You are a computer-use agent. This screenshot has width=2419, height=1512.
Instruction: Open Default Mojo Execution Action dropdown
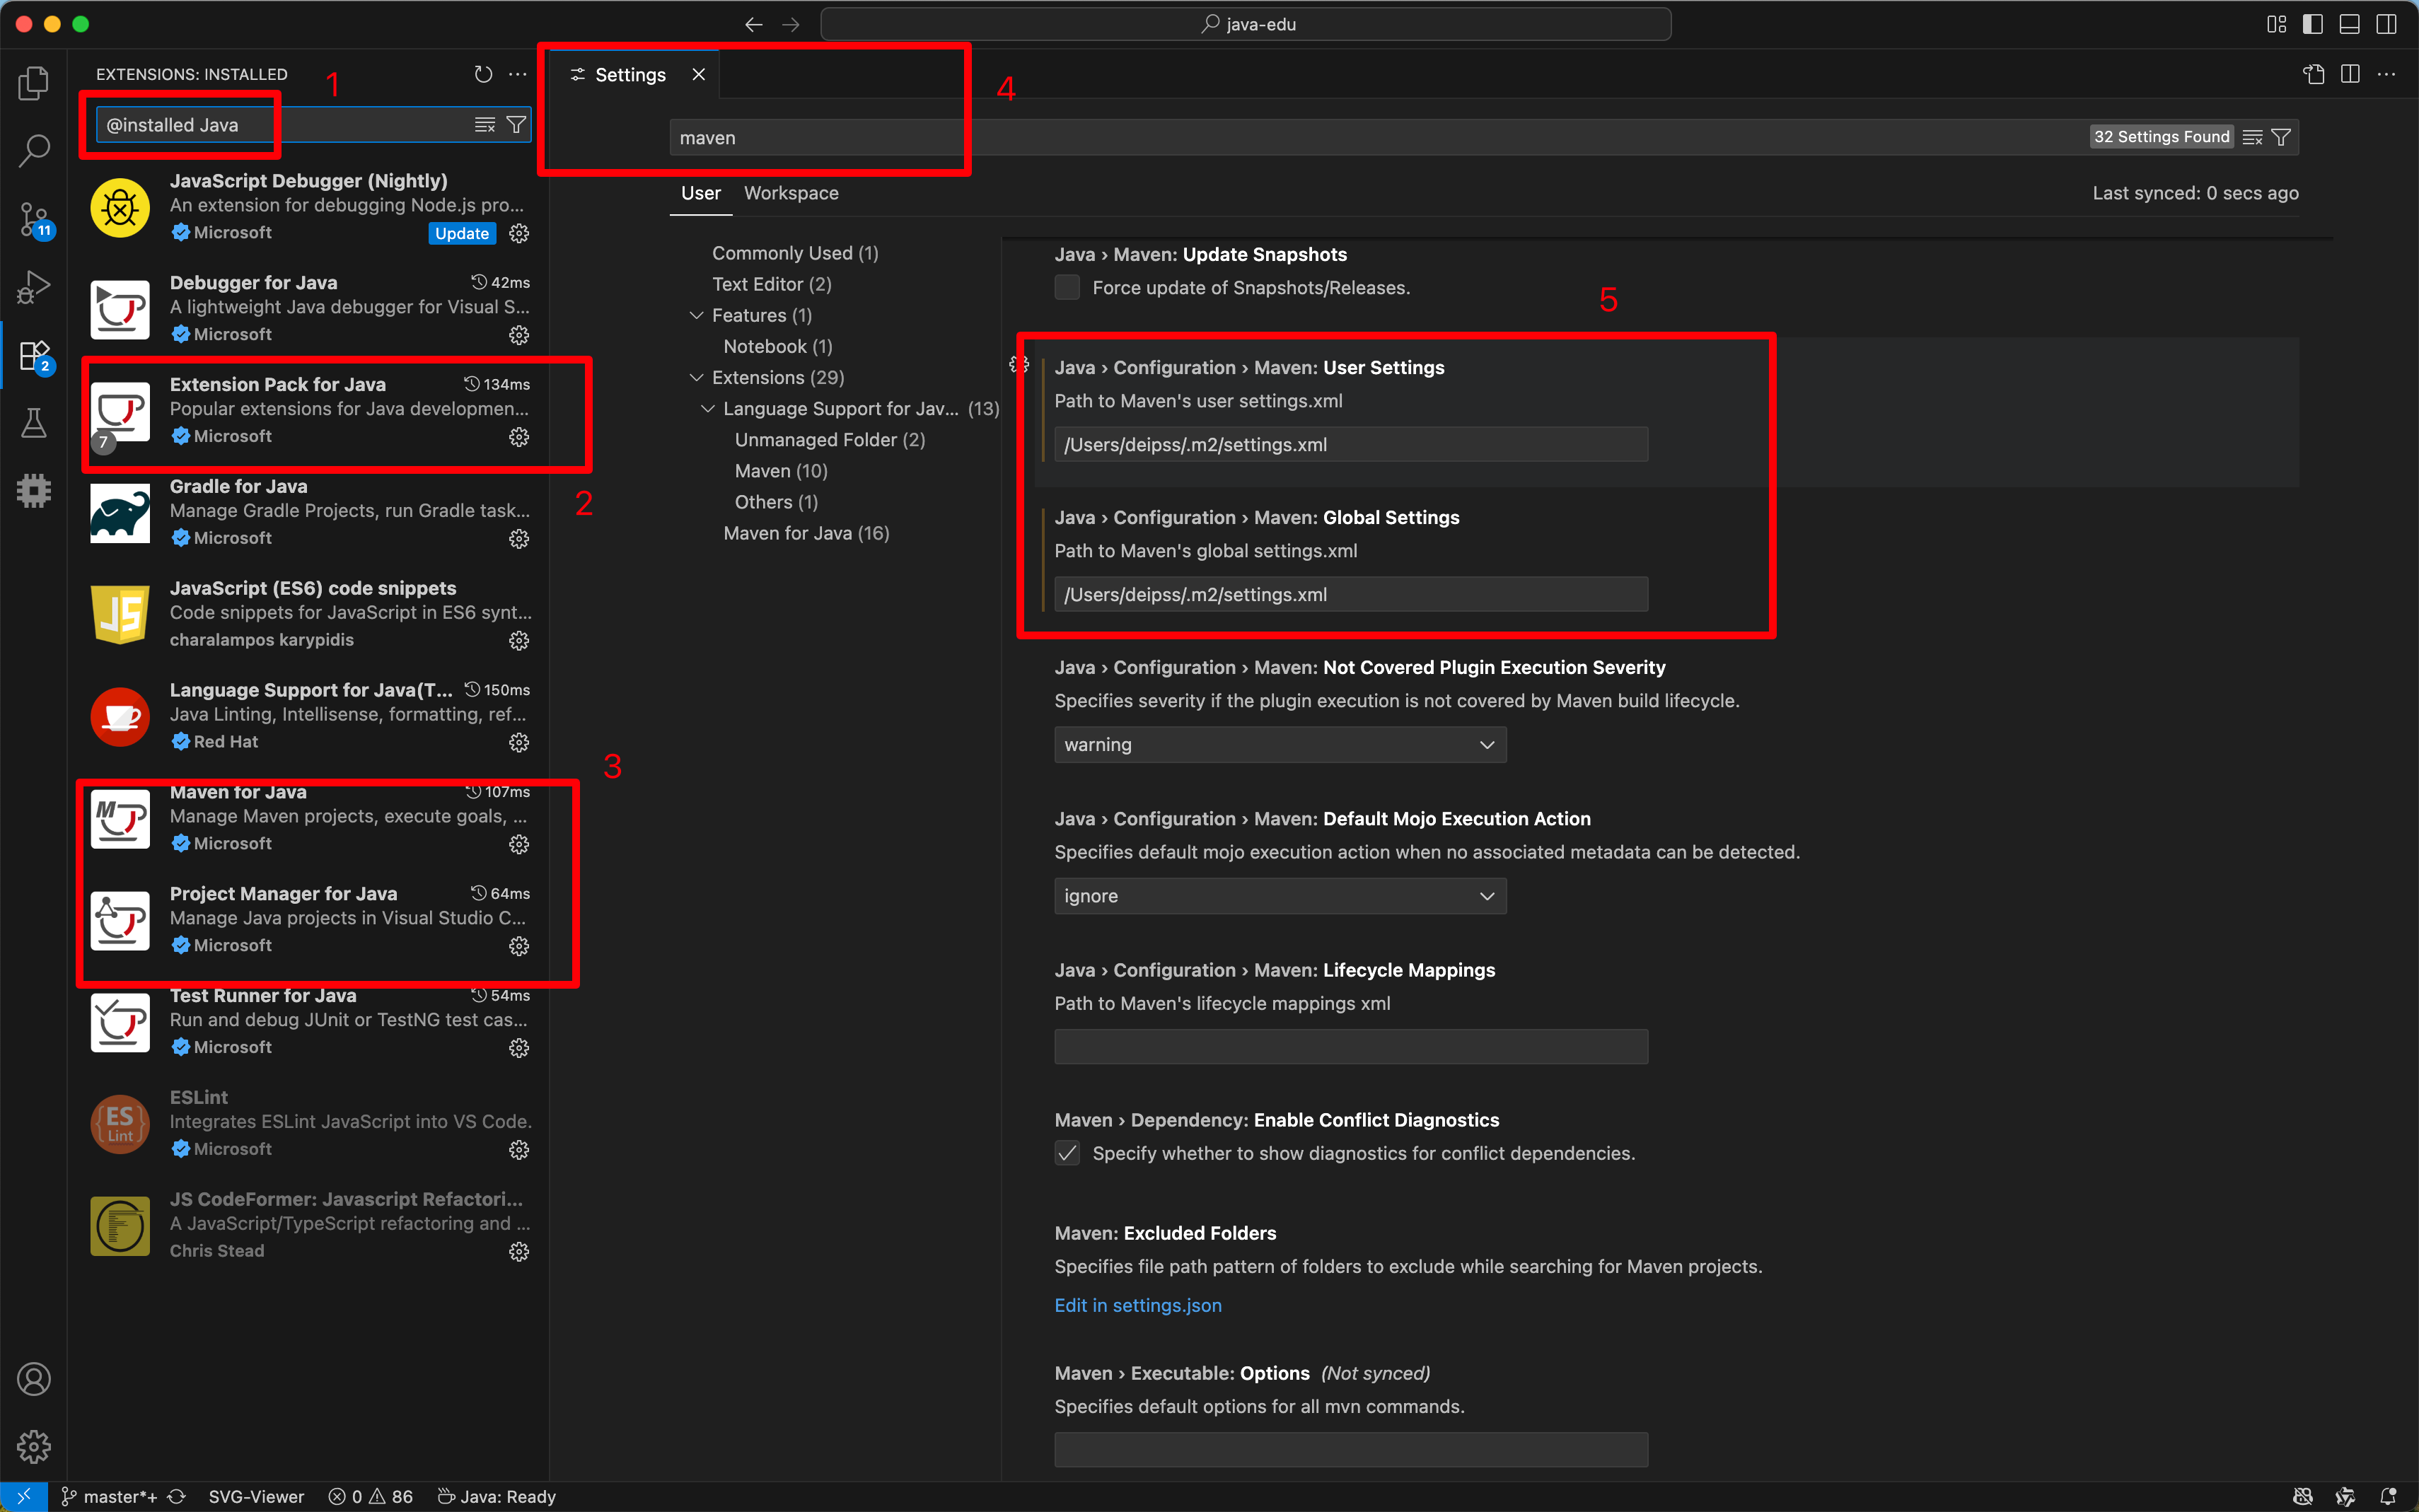click(x=1280, y=896)
